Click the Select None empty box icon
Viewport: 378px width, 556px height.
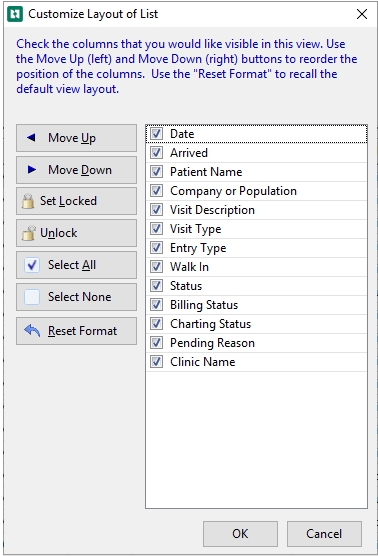(x=32, y=297)
